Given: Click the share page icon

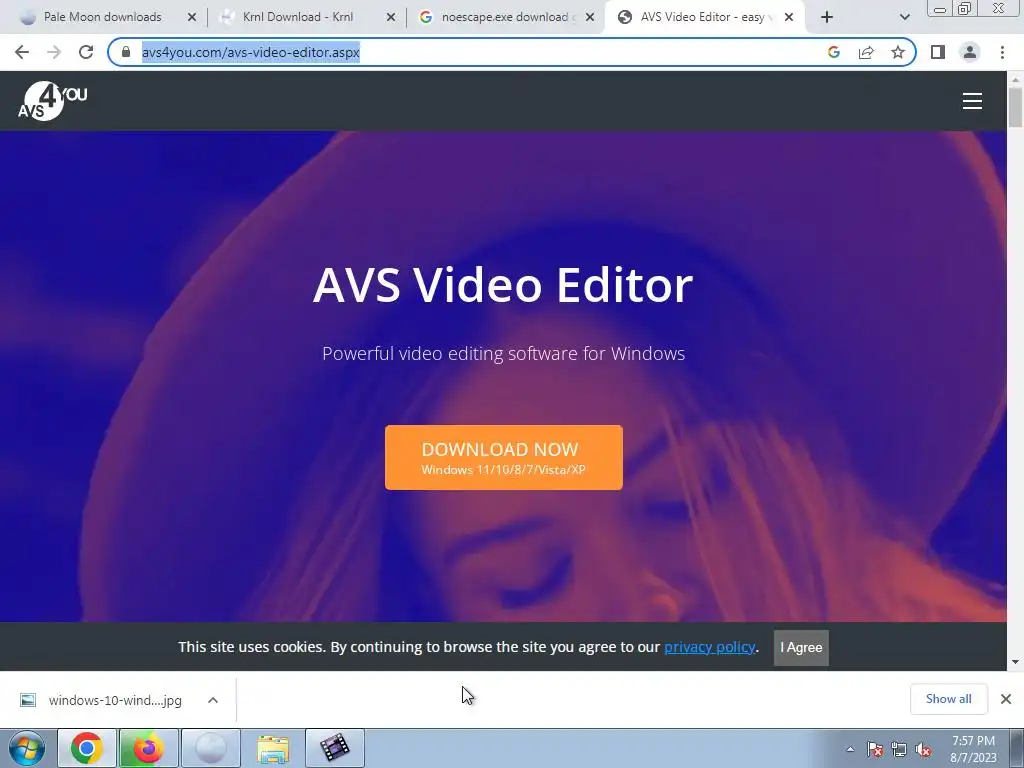Looking at the screenshot, I should pyautogui.click(x=866, y=52).
